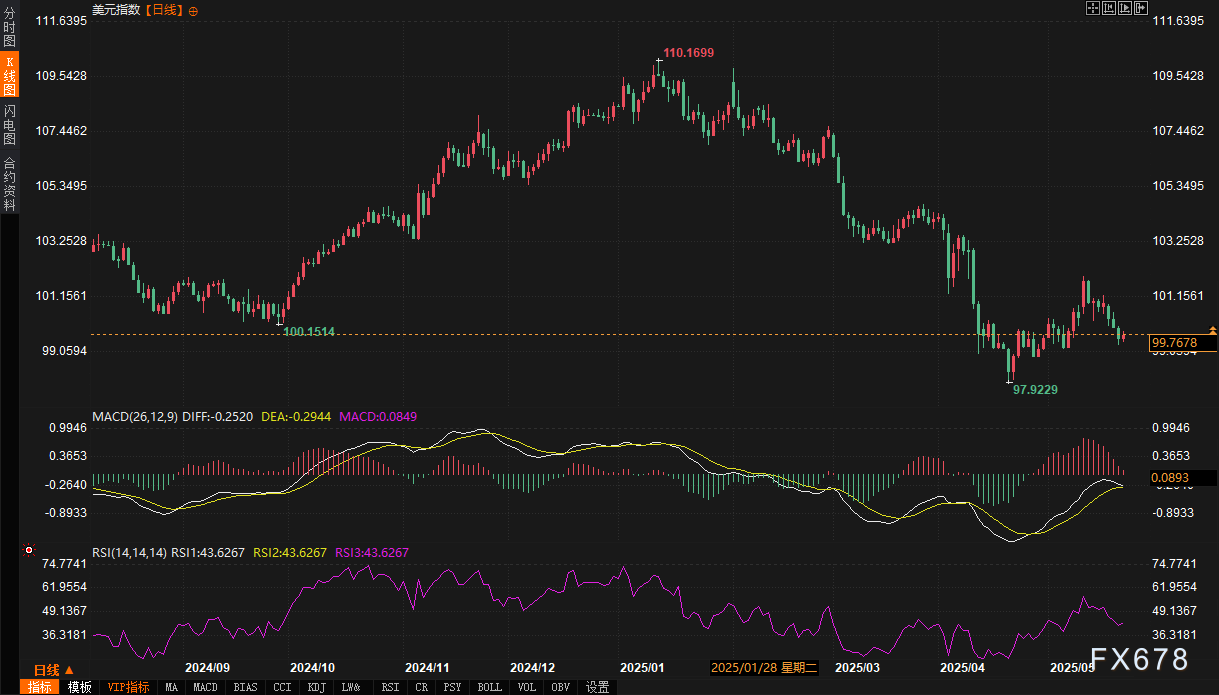Image resolution: width=1219 pixels, height=695 pixels.
Task: Click the jump-to-start chart icon
Action: pyautogui.click(x=1109, y=8)
